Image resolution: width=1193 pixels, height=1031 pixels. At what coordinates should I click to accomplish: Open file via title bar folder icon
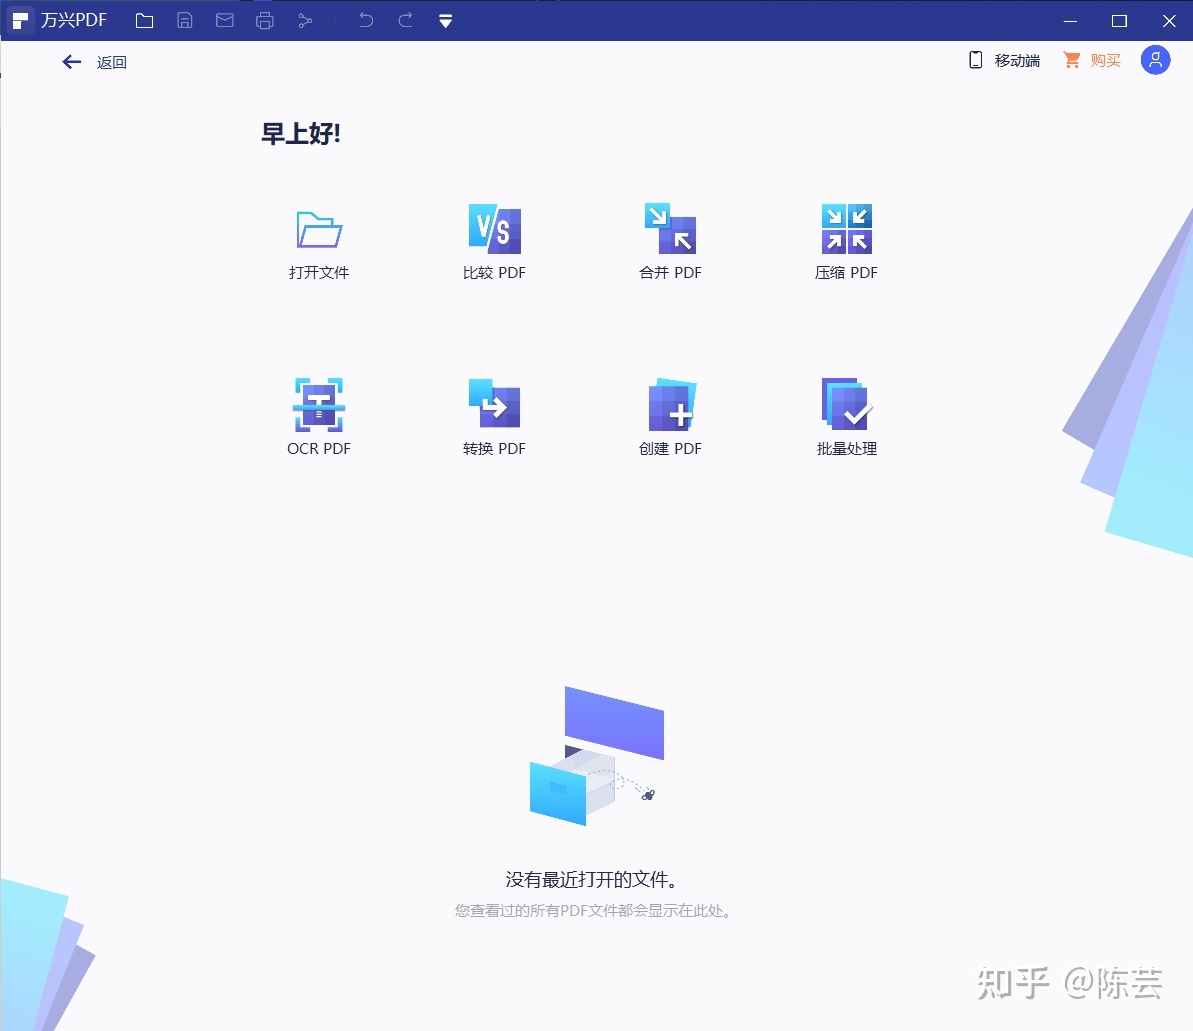(145, 21)
